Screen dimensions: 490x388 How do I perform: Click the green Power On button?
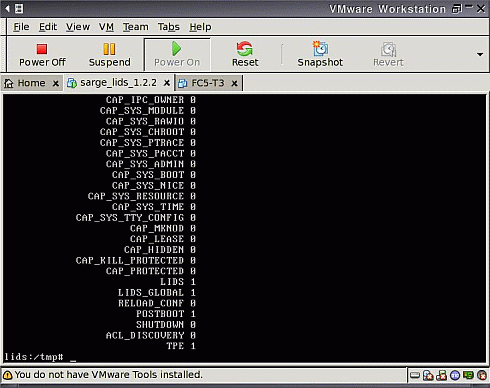pos(177,54)
